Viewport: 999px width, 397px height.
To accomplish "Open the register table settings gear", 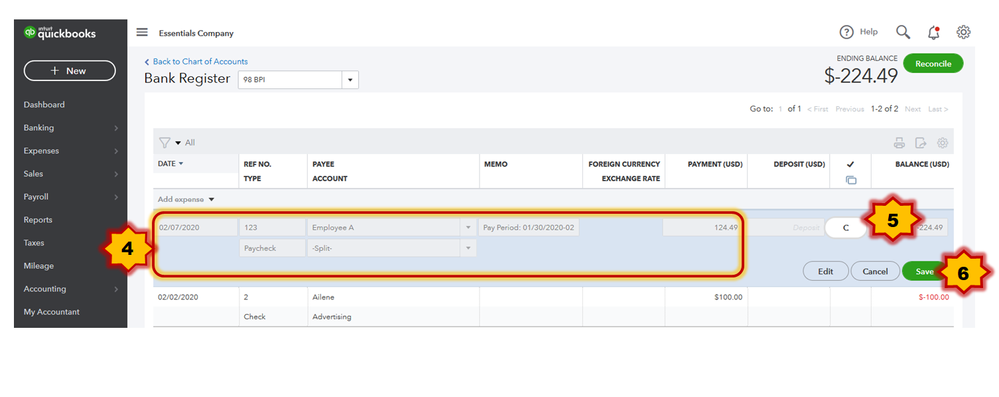I will 942,143.
